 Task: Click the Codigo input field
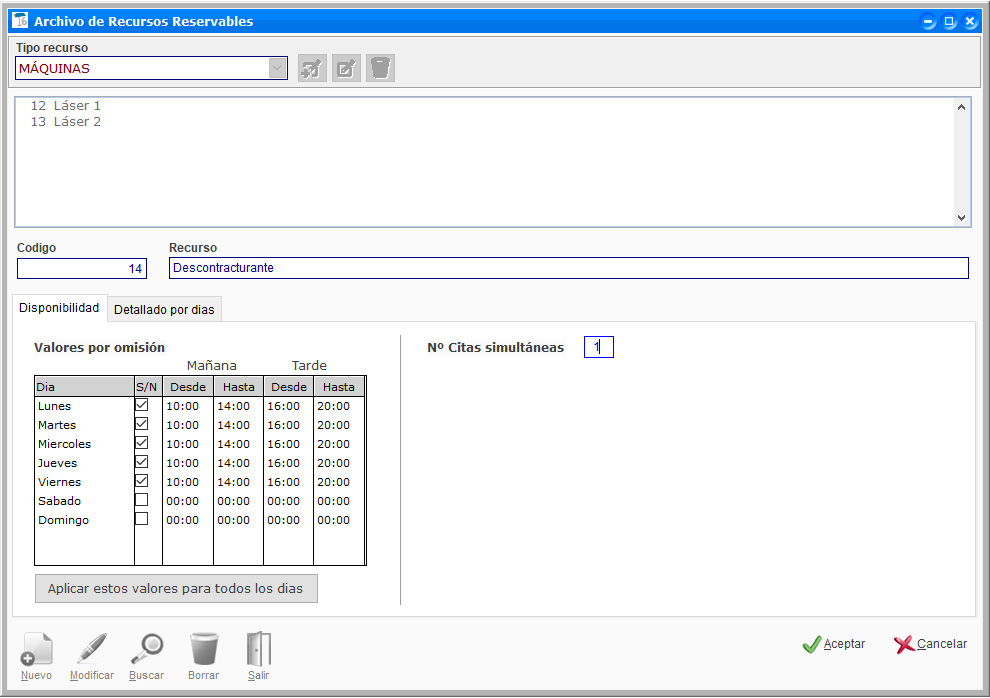click(x=82, y=268)
